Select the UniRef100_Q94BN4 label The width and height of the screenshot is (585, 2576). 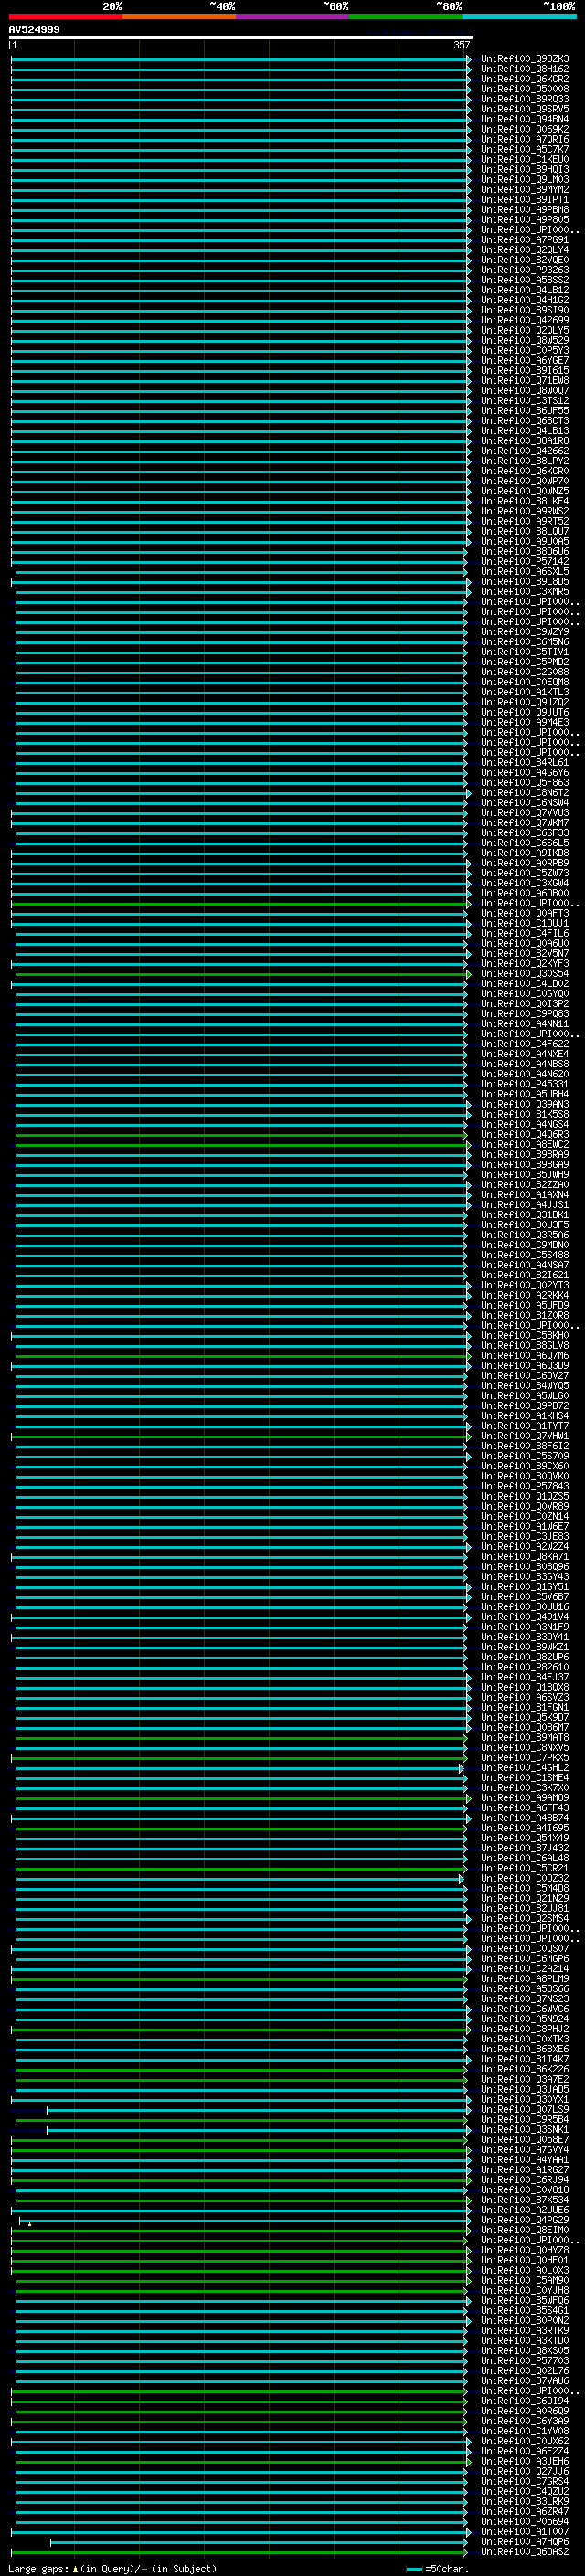point(525,119)
